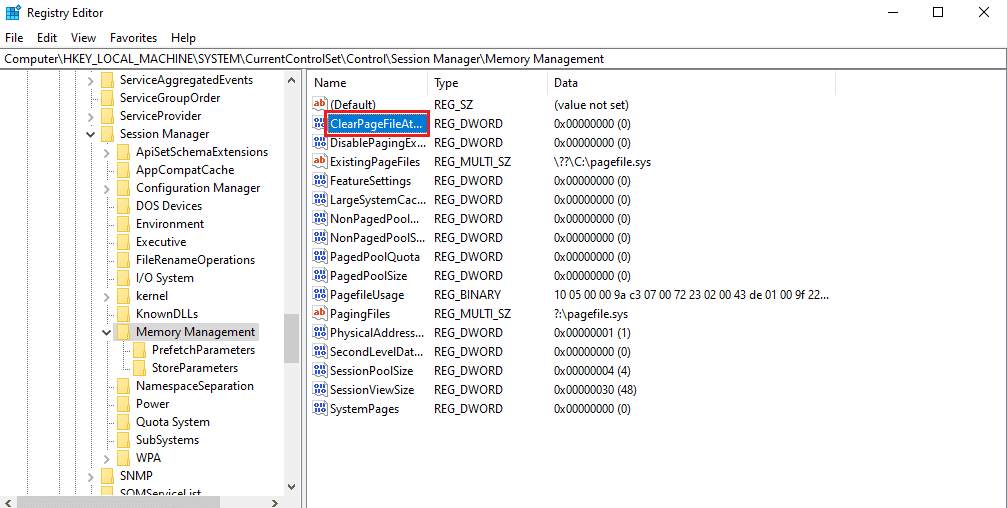The height and width of the screenshot is (508, 1007).
Task: Click the Name column header
Action: [367, 83]
